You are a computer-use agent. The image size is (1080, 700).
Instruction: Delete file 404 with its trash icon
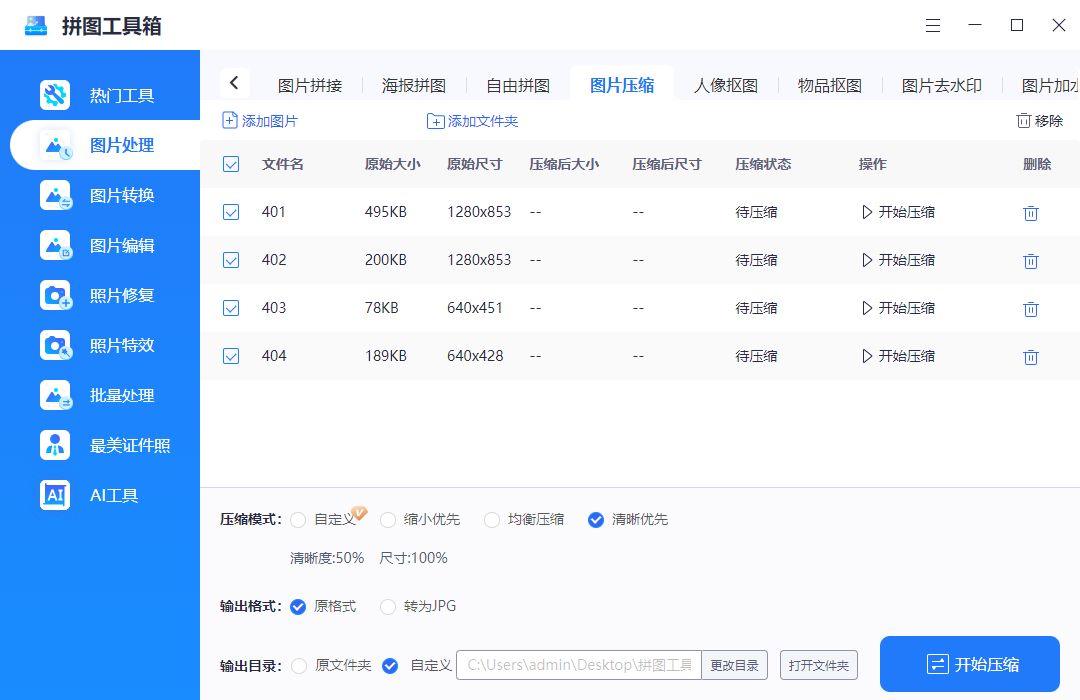pos(1030,357)
